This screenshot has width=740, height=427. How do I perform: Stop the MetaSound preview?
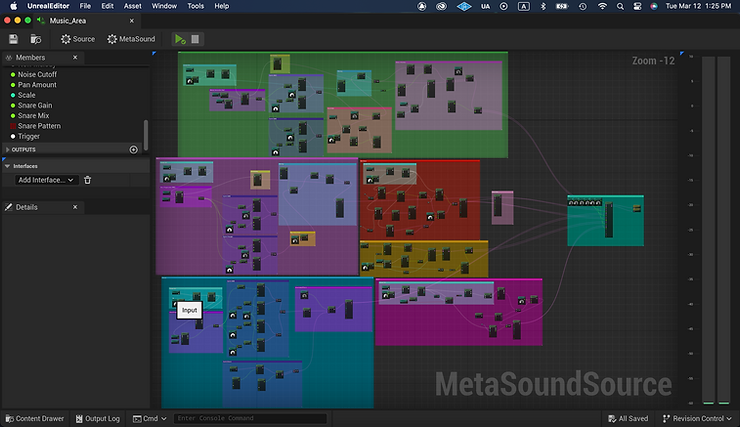(x=195, y=39)
